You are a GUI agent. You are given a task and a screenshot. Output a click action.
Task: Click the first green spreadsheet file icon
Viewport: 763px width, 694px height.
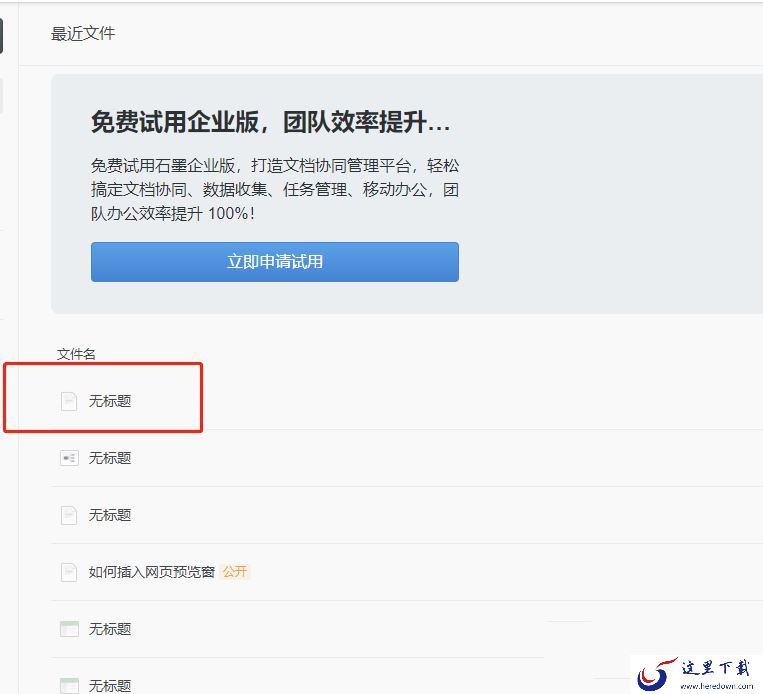[x=69, y=629]
